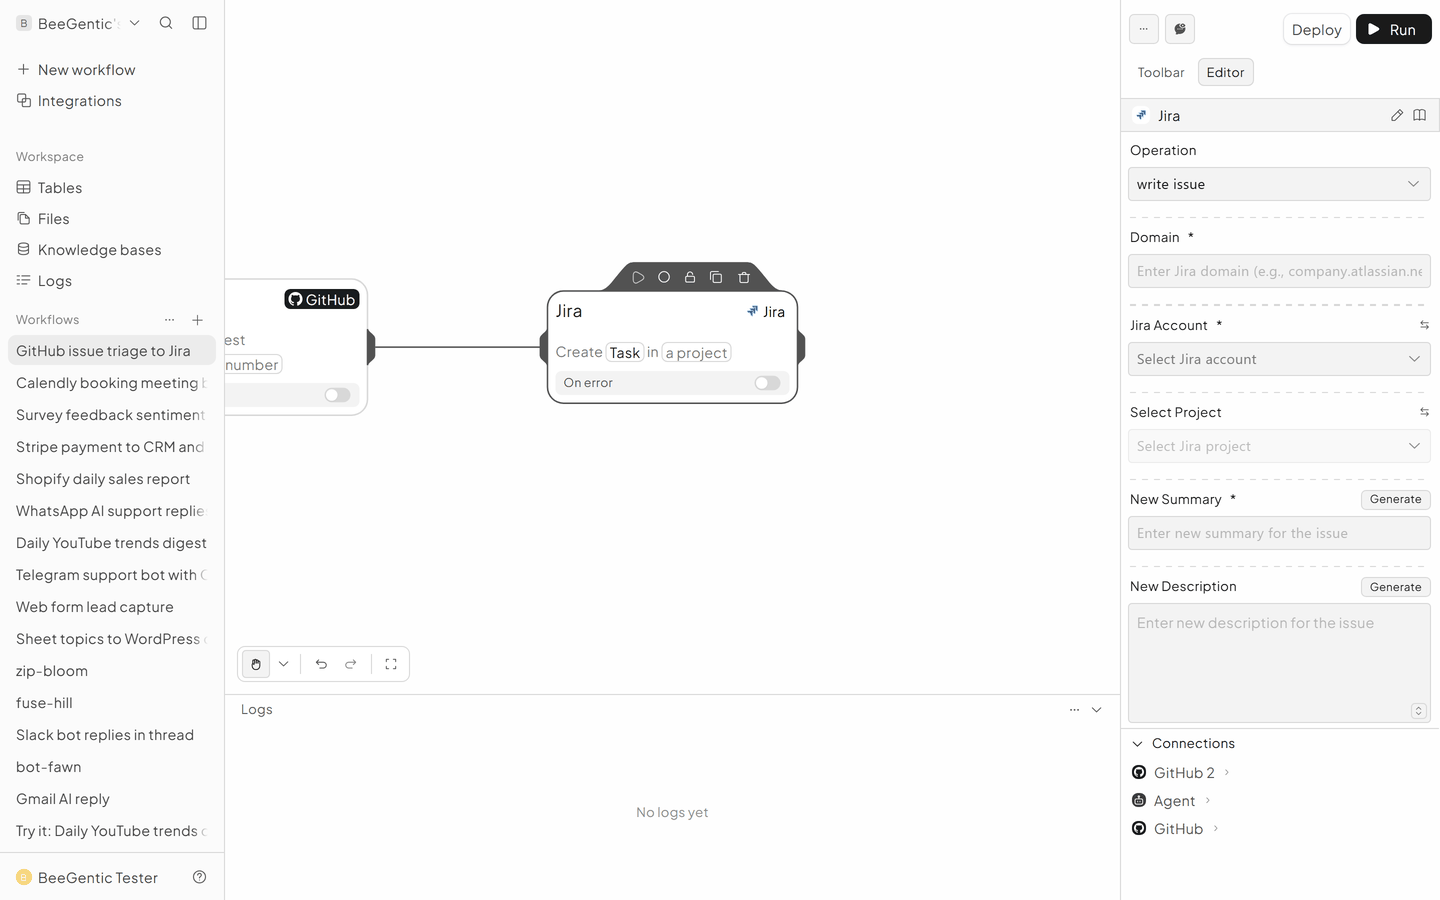
Task: Click the circle icon on Jira node toolbar
Action: click(x=664, y=277)
